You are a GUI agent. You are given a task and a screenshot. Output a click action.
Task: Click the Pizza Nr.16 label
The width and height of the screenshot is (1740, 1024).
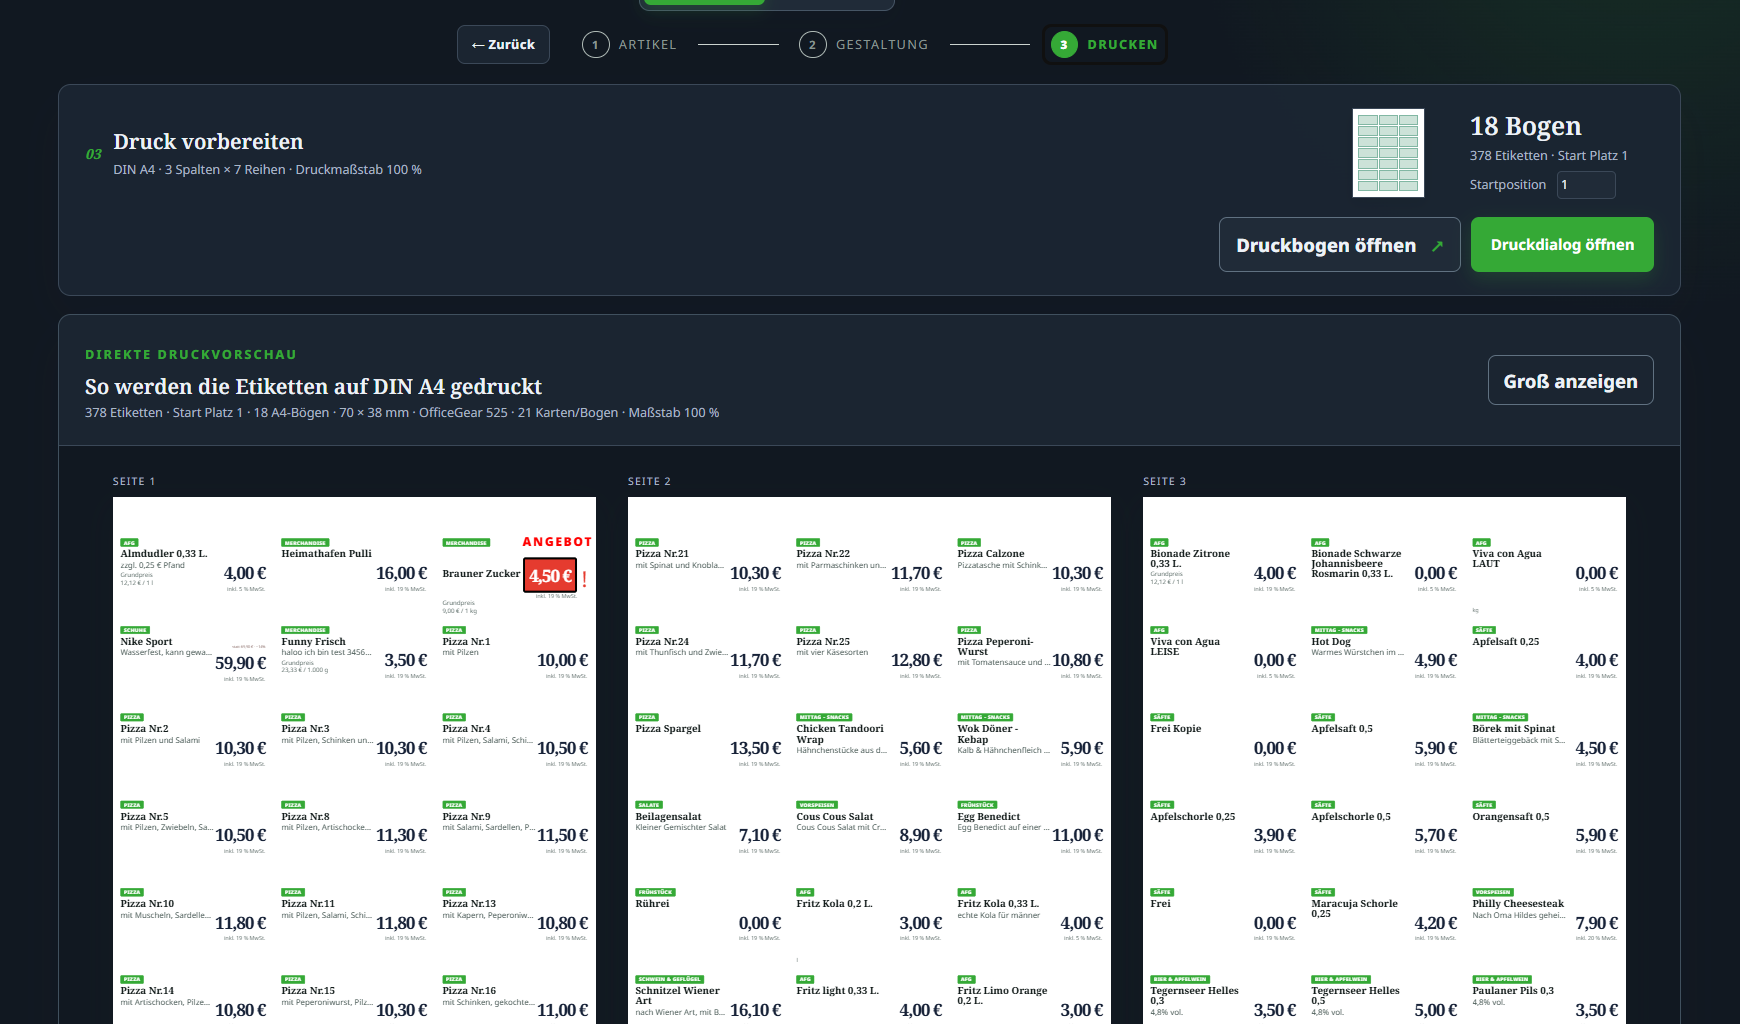pos(469,990)
